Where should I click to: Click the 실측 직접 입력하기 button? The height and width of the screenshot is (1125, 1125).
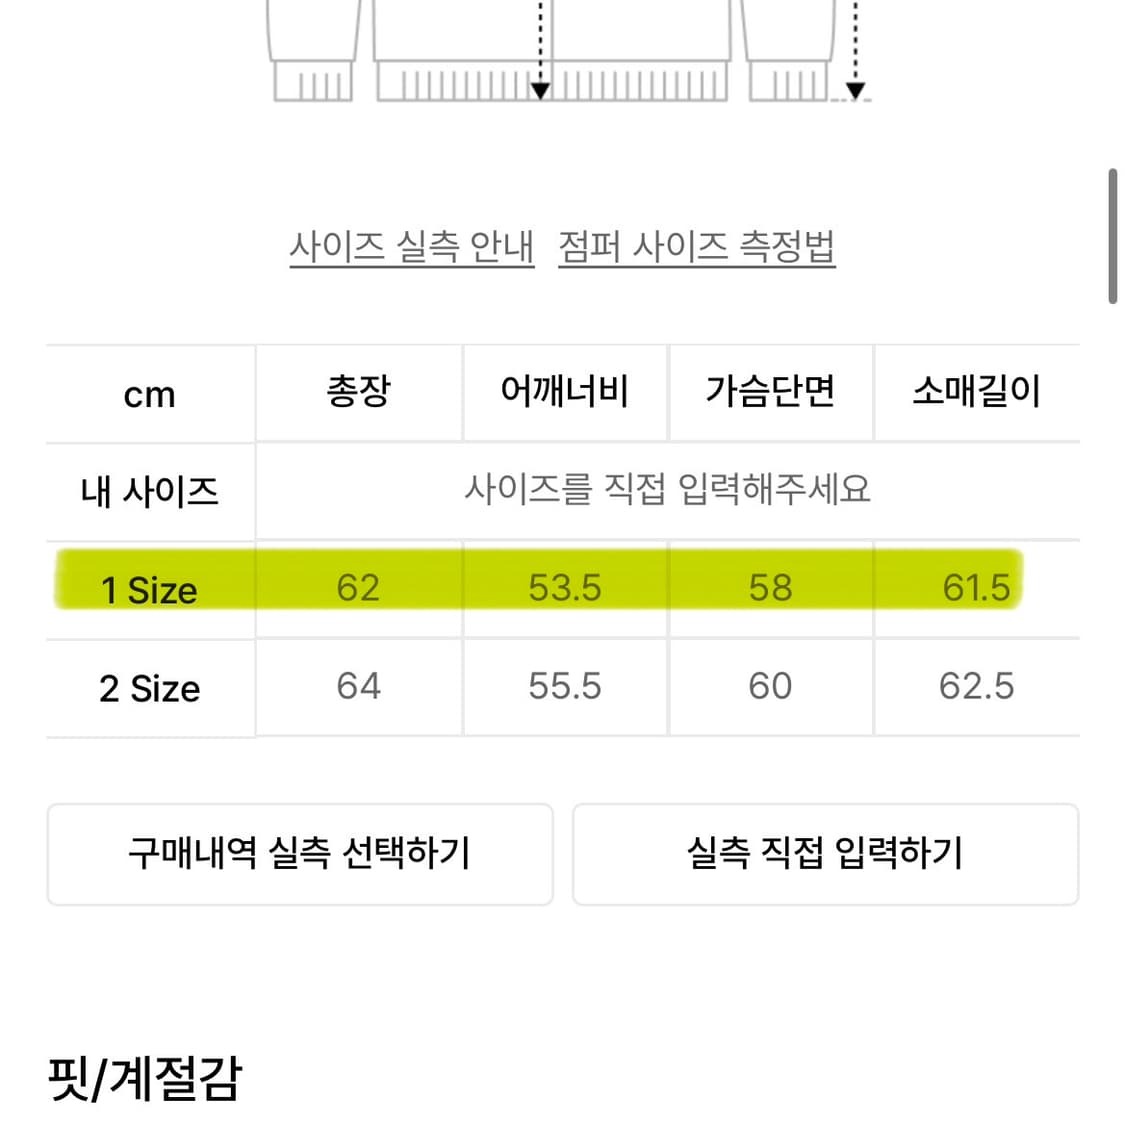coord(827,854)
